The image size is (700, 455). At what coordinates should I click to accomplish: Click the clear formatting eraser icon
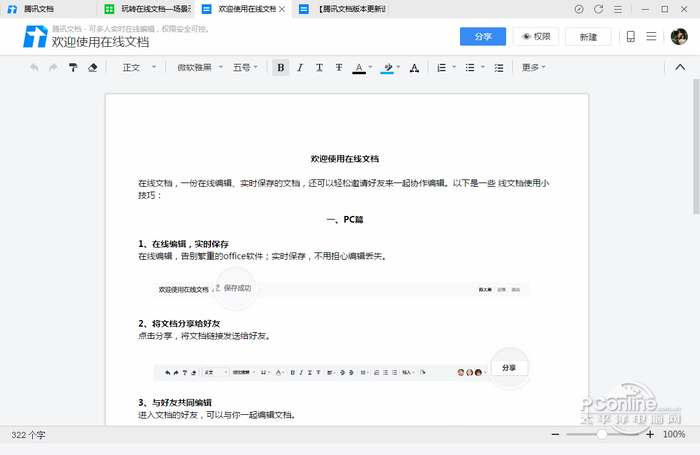[x=93, y=68]
